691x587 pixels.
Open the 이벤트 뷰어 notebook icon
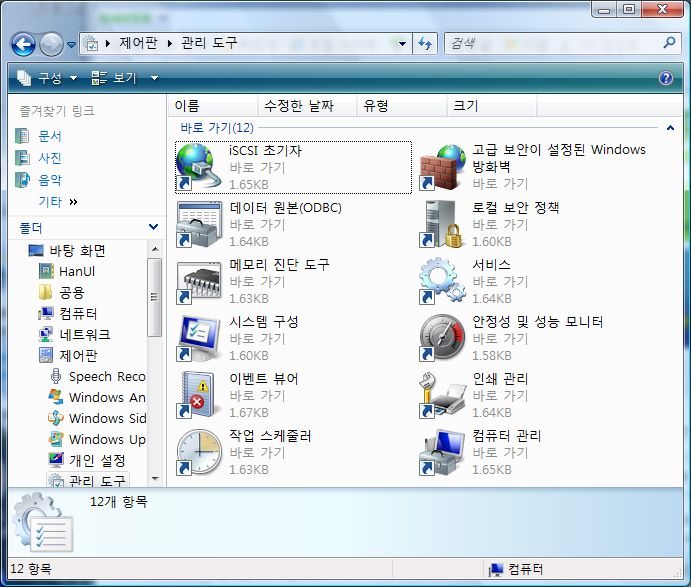tap(197, 395)
